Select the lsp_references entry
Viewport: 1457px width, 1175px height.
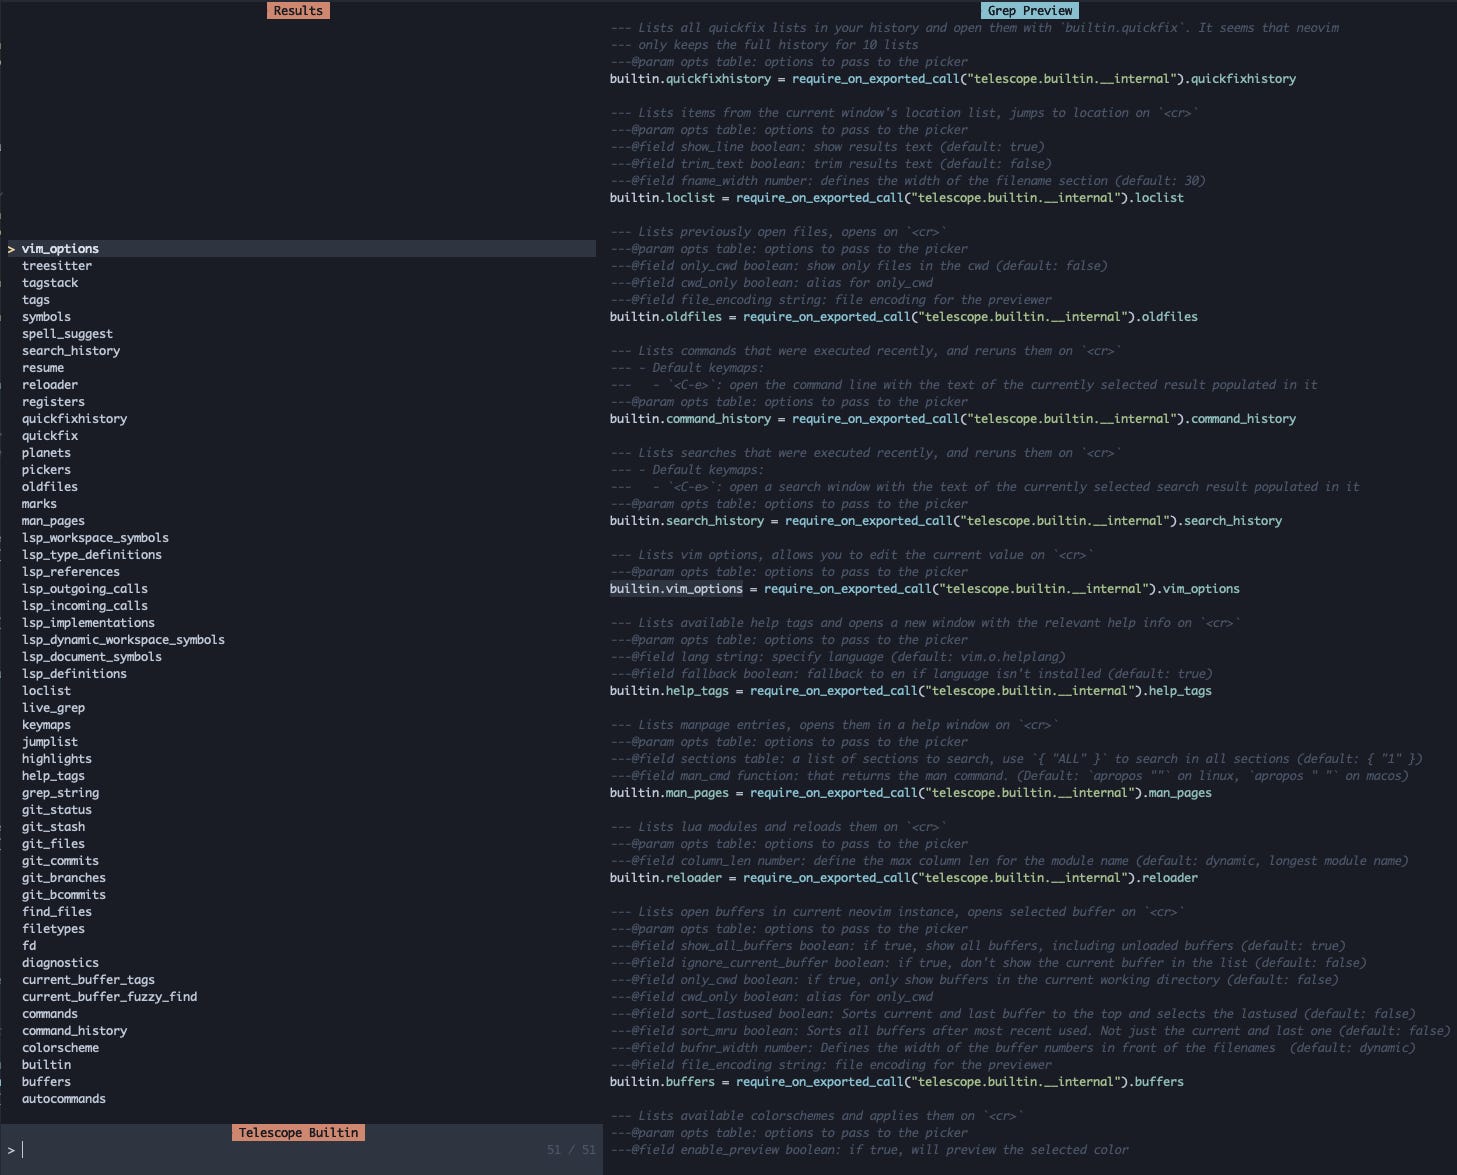71,572
